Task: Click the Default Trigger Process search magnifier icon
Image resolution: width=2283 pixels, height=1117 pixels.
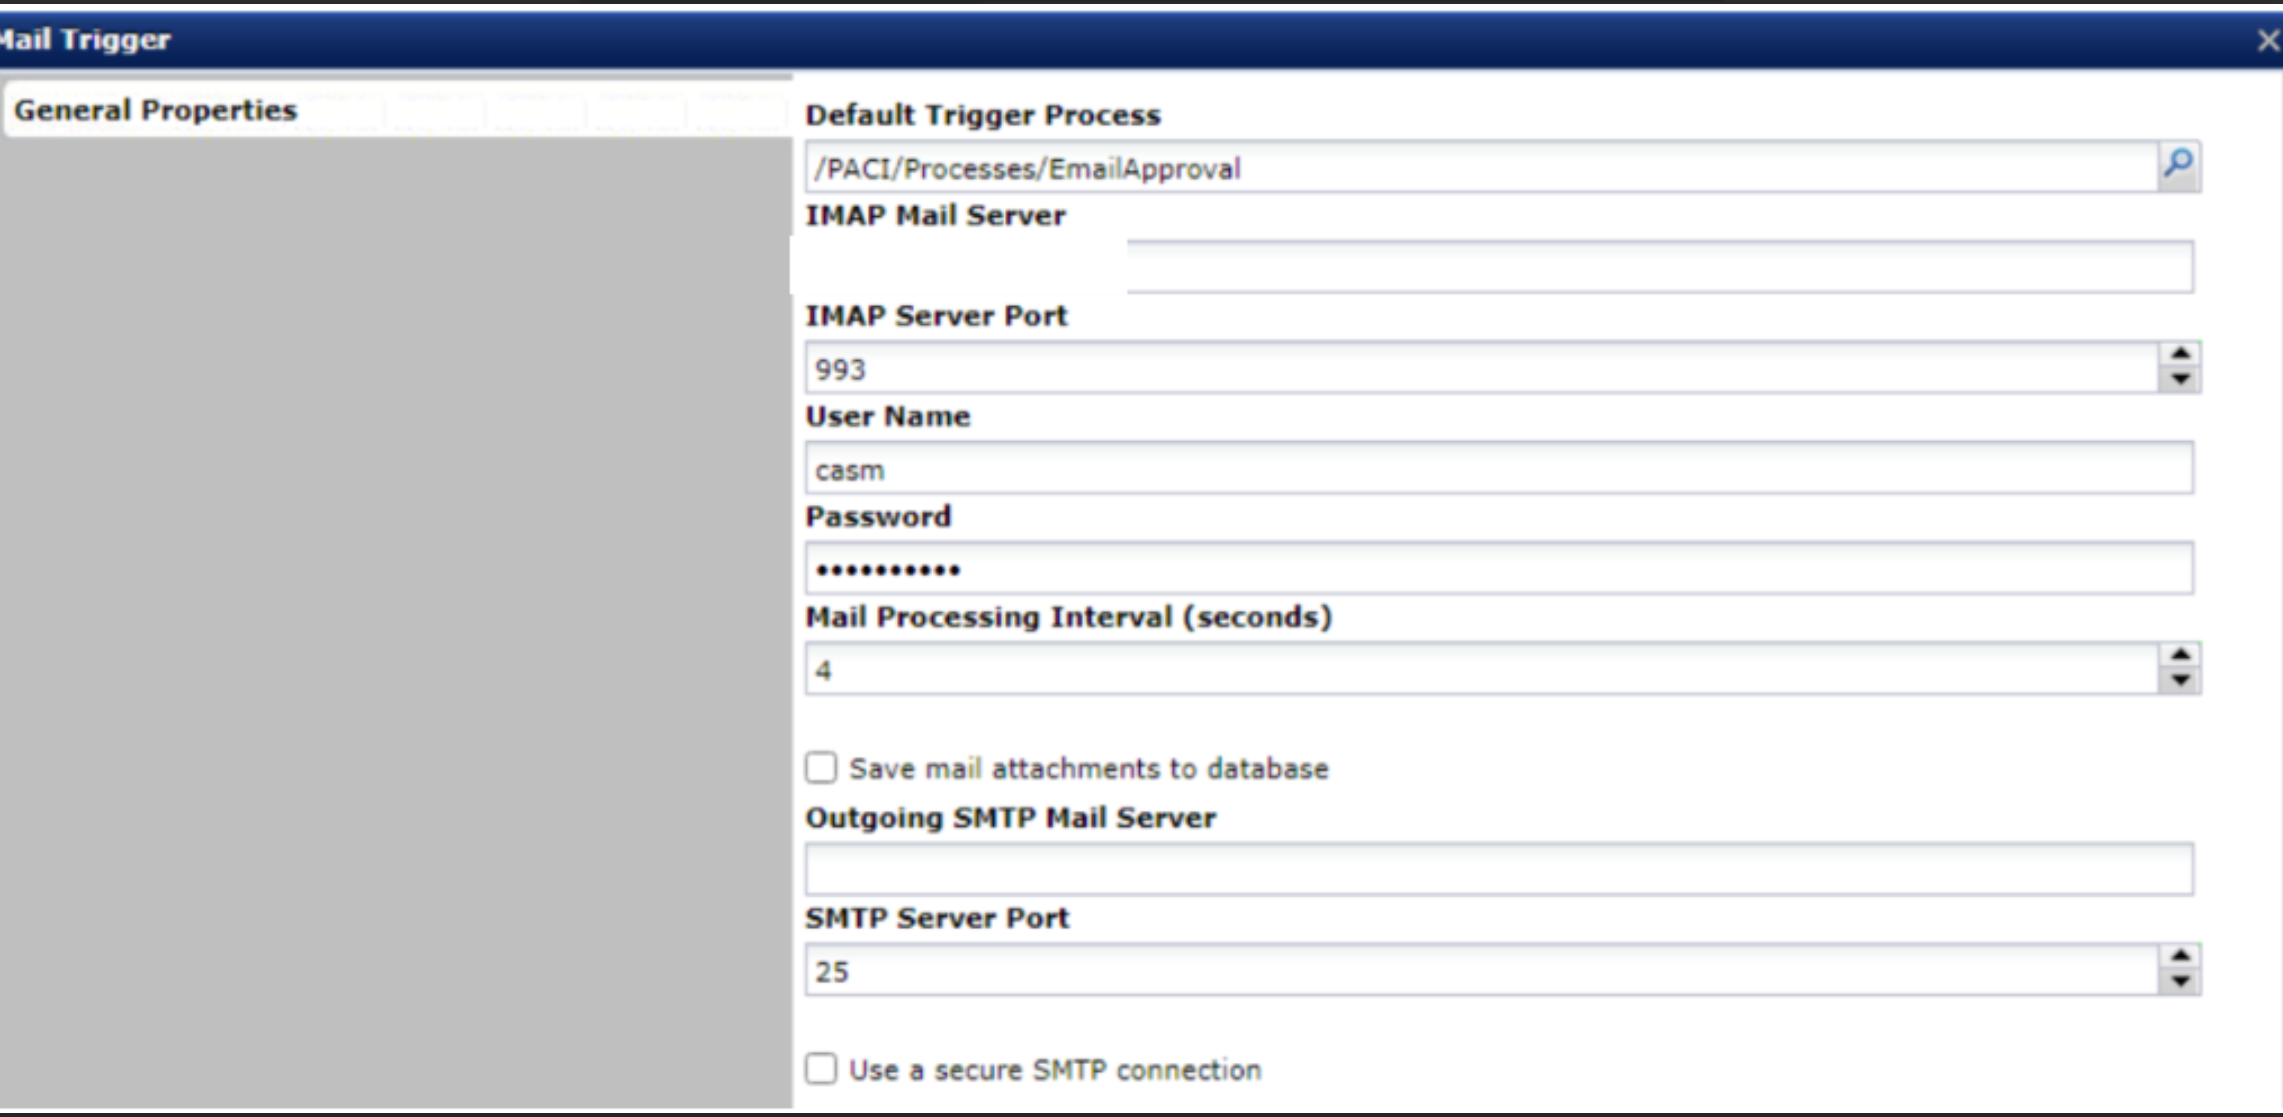Action: click(x=2178, y=164)
